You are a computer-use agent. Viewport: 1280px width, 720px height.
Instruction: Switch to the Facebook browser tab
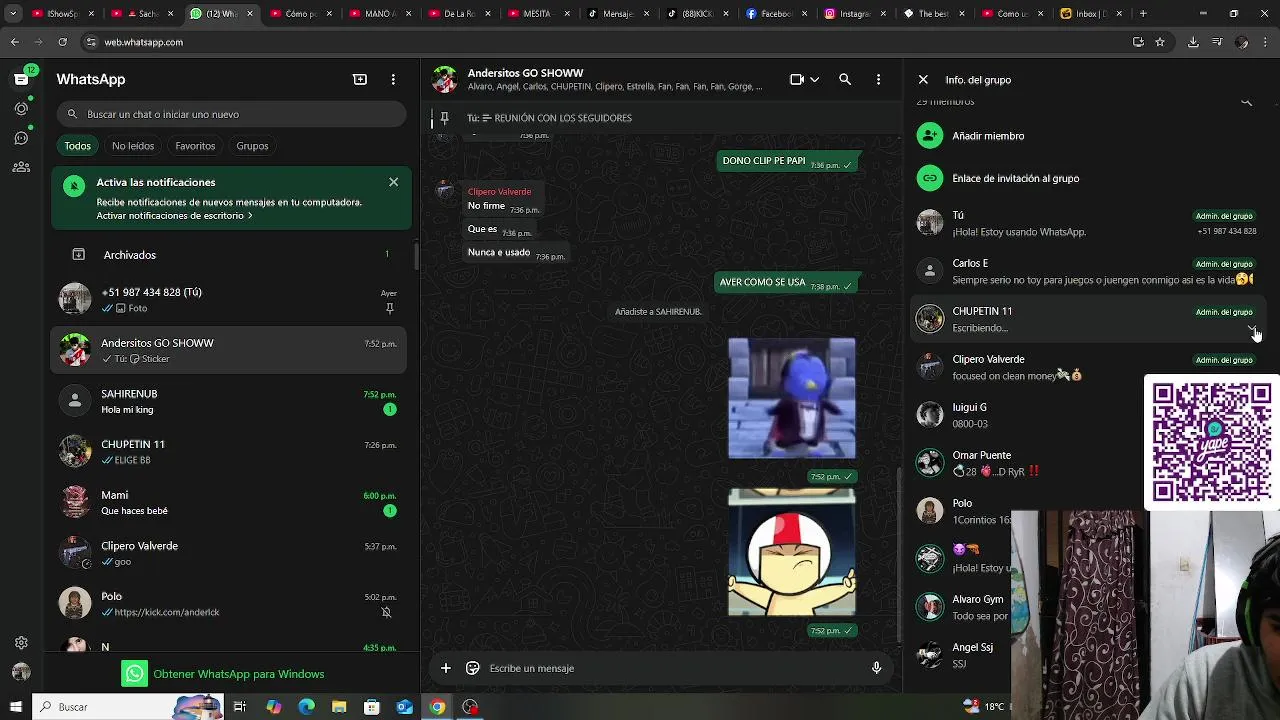point(776,14)
